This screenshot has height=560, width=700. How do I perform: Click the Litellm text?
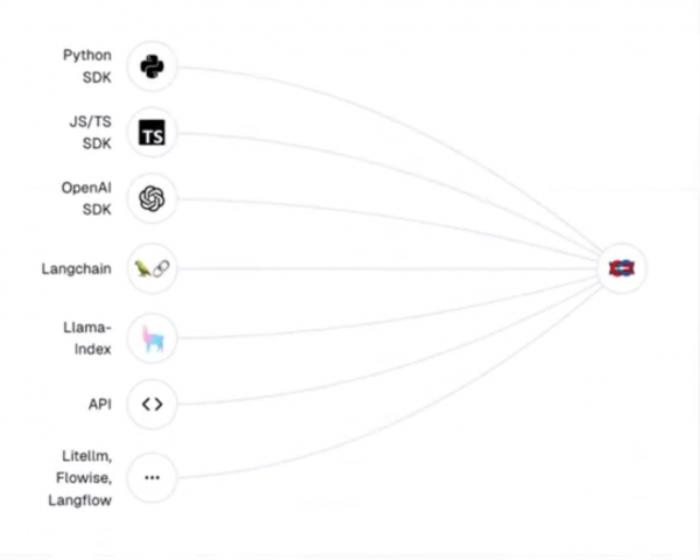click(87, 456)
